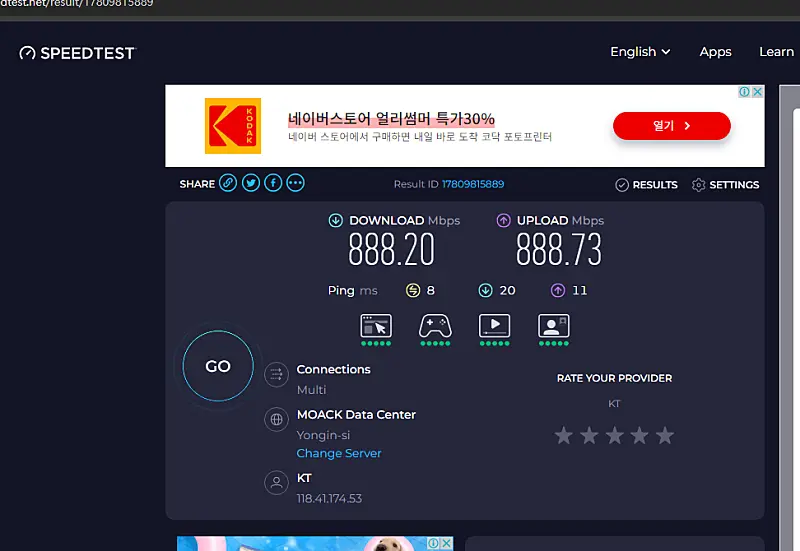Open speed test SETTINGS

click(x=725, y=185)
